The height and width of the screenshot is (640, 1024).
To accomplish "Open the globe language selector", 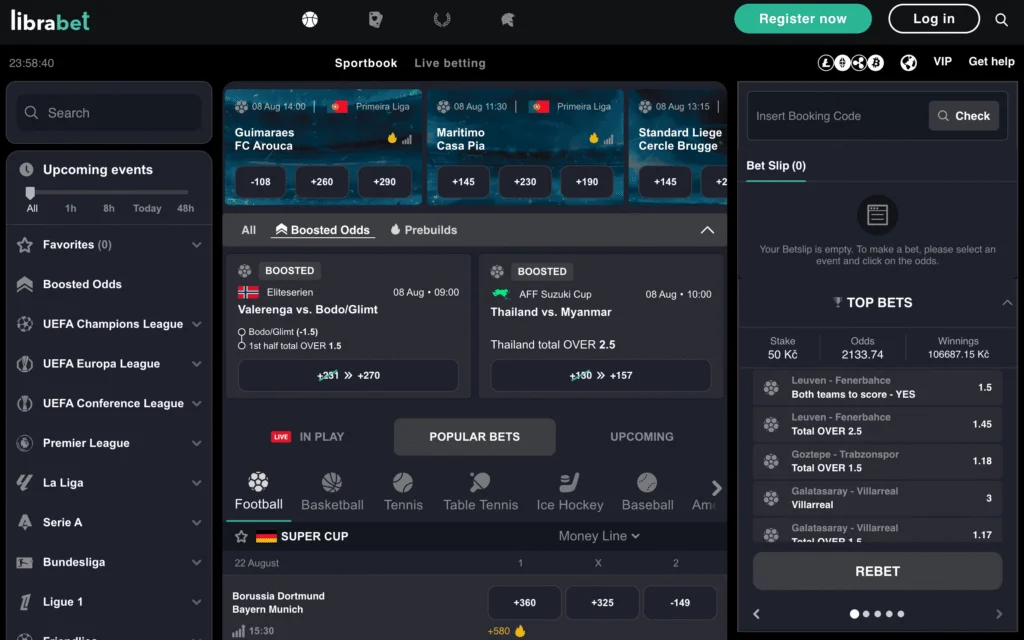I will pyautogui.click(x=908, y=63).
